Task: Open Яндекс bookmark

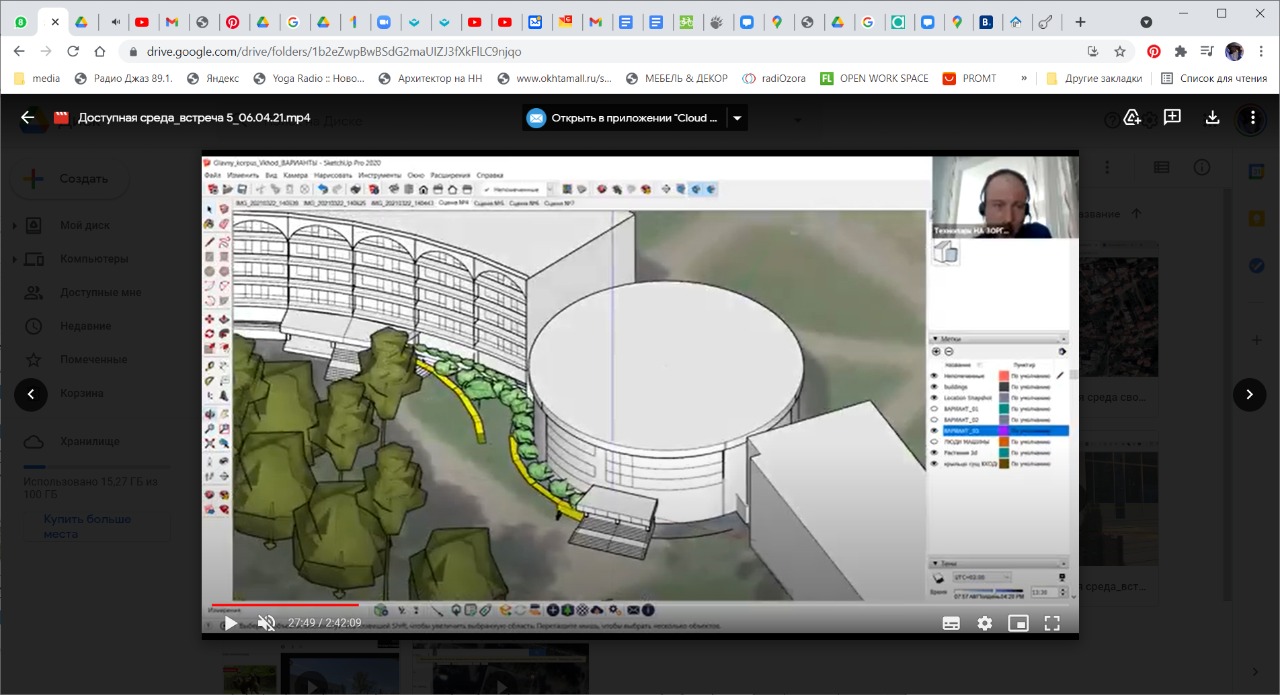Action: click(x=212, y=78)
